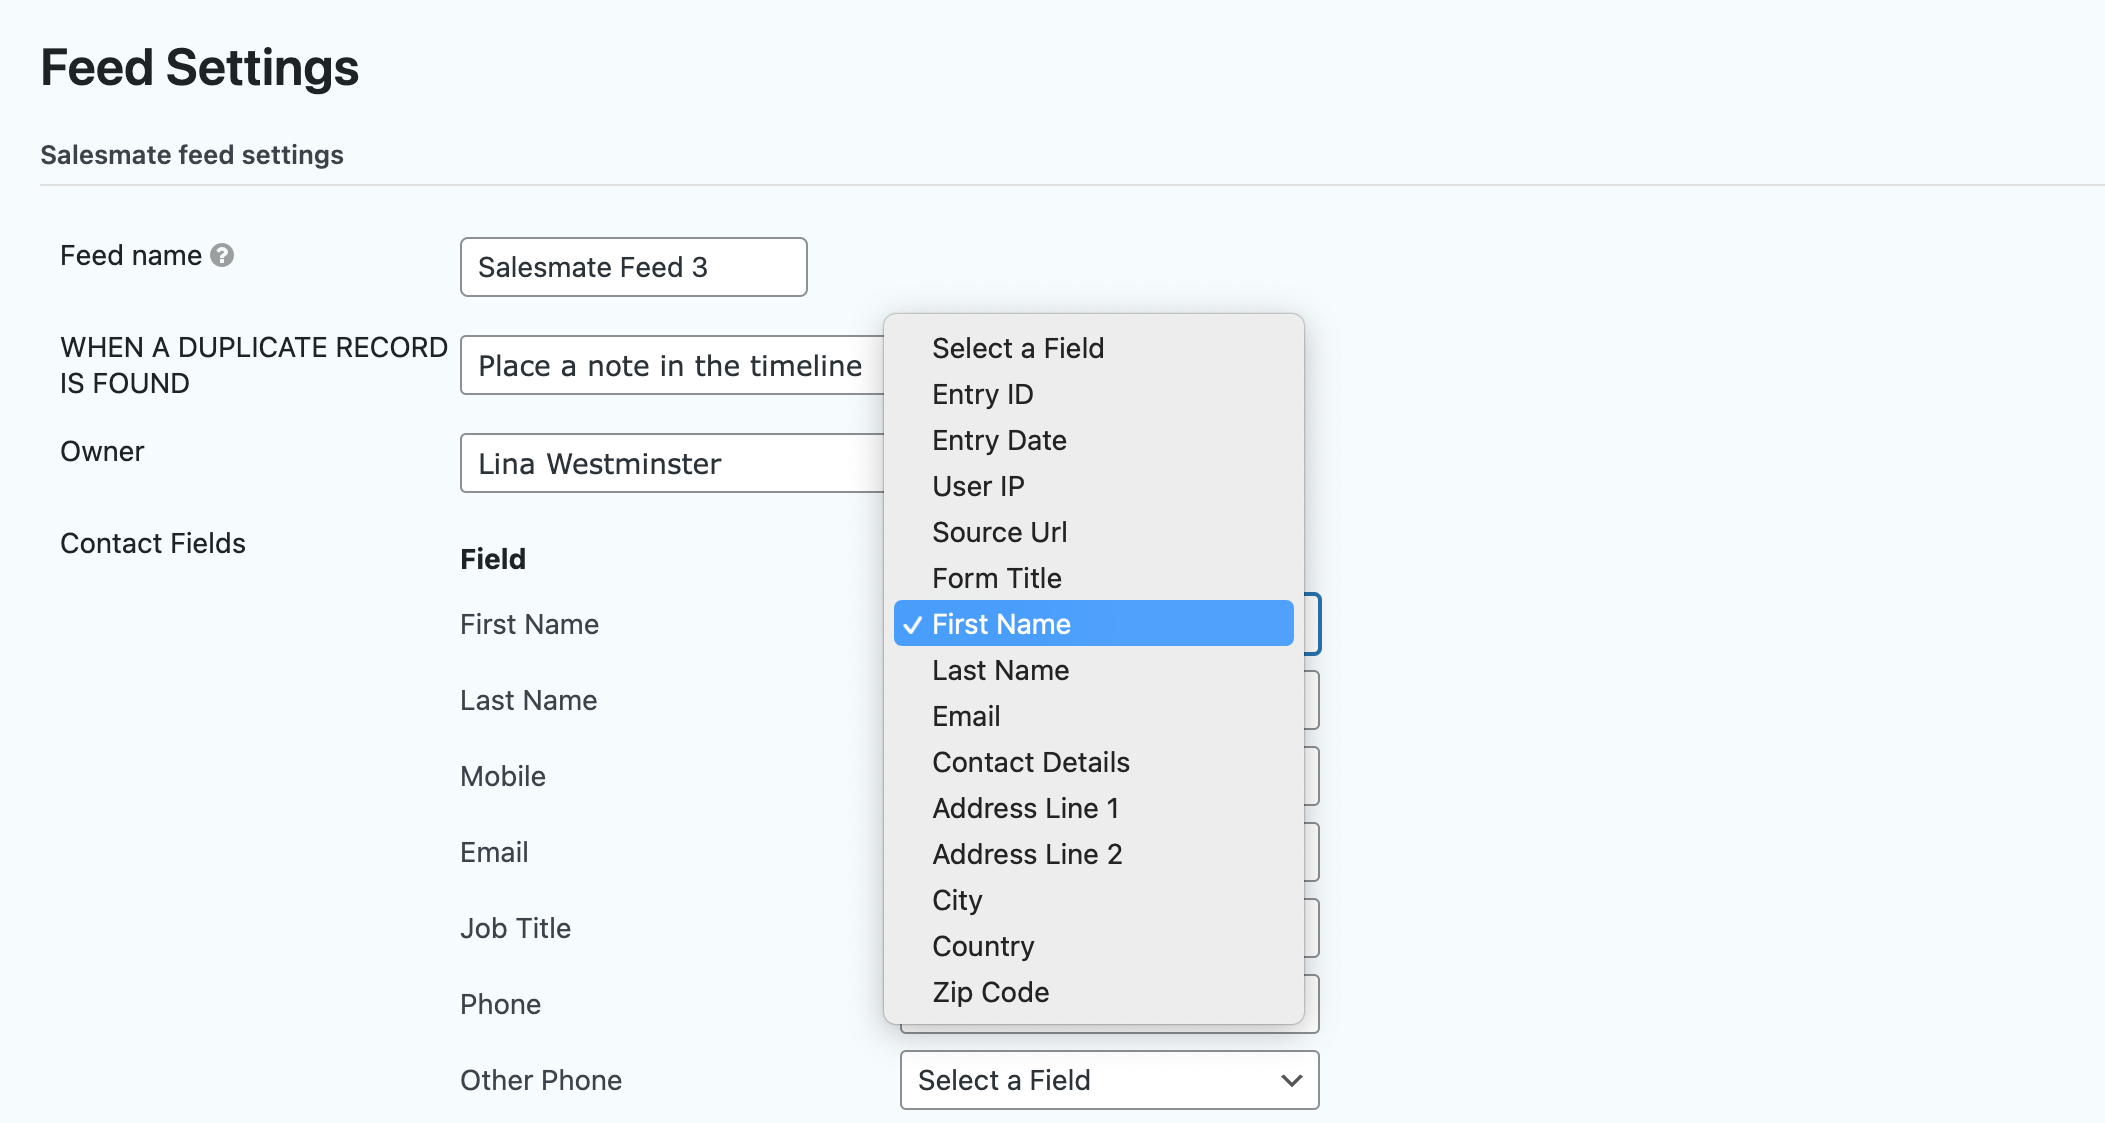The width and height of the screenshot is (2105, 1123).
Task: Click the 'WHEN A DUPLICATE RECORD IS FOUND' label
Action: 254,365
